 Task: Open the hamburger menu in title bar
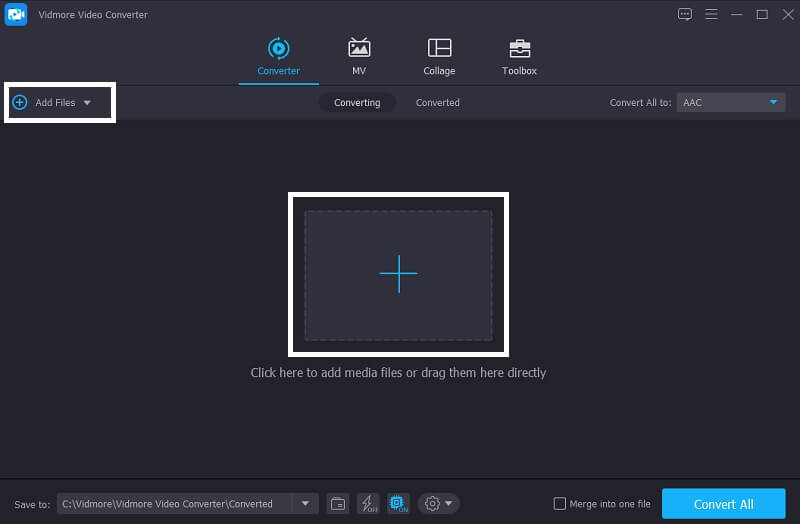coord(712,14)
